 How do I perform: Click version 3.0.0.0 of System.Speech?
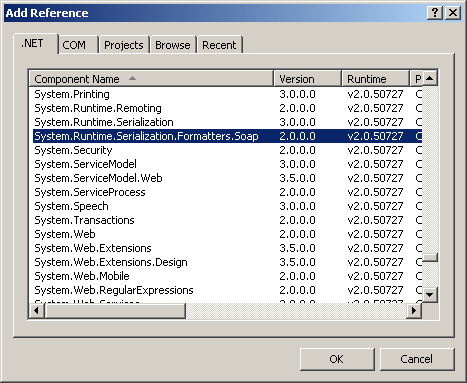pos(297,206)
